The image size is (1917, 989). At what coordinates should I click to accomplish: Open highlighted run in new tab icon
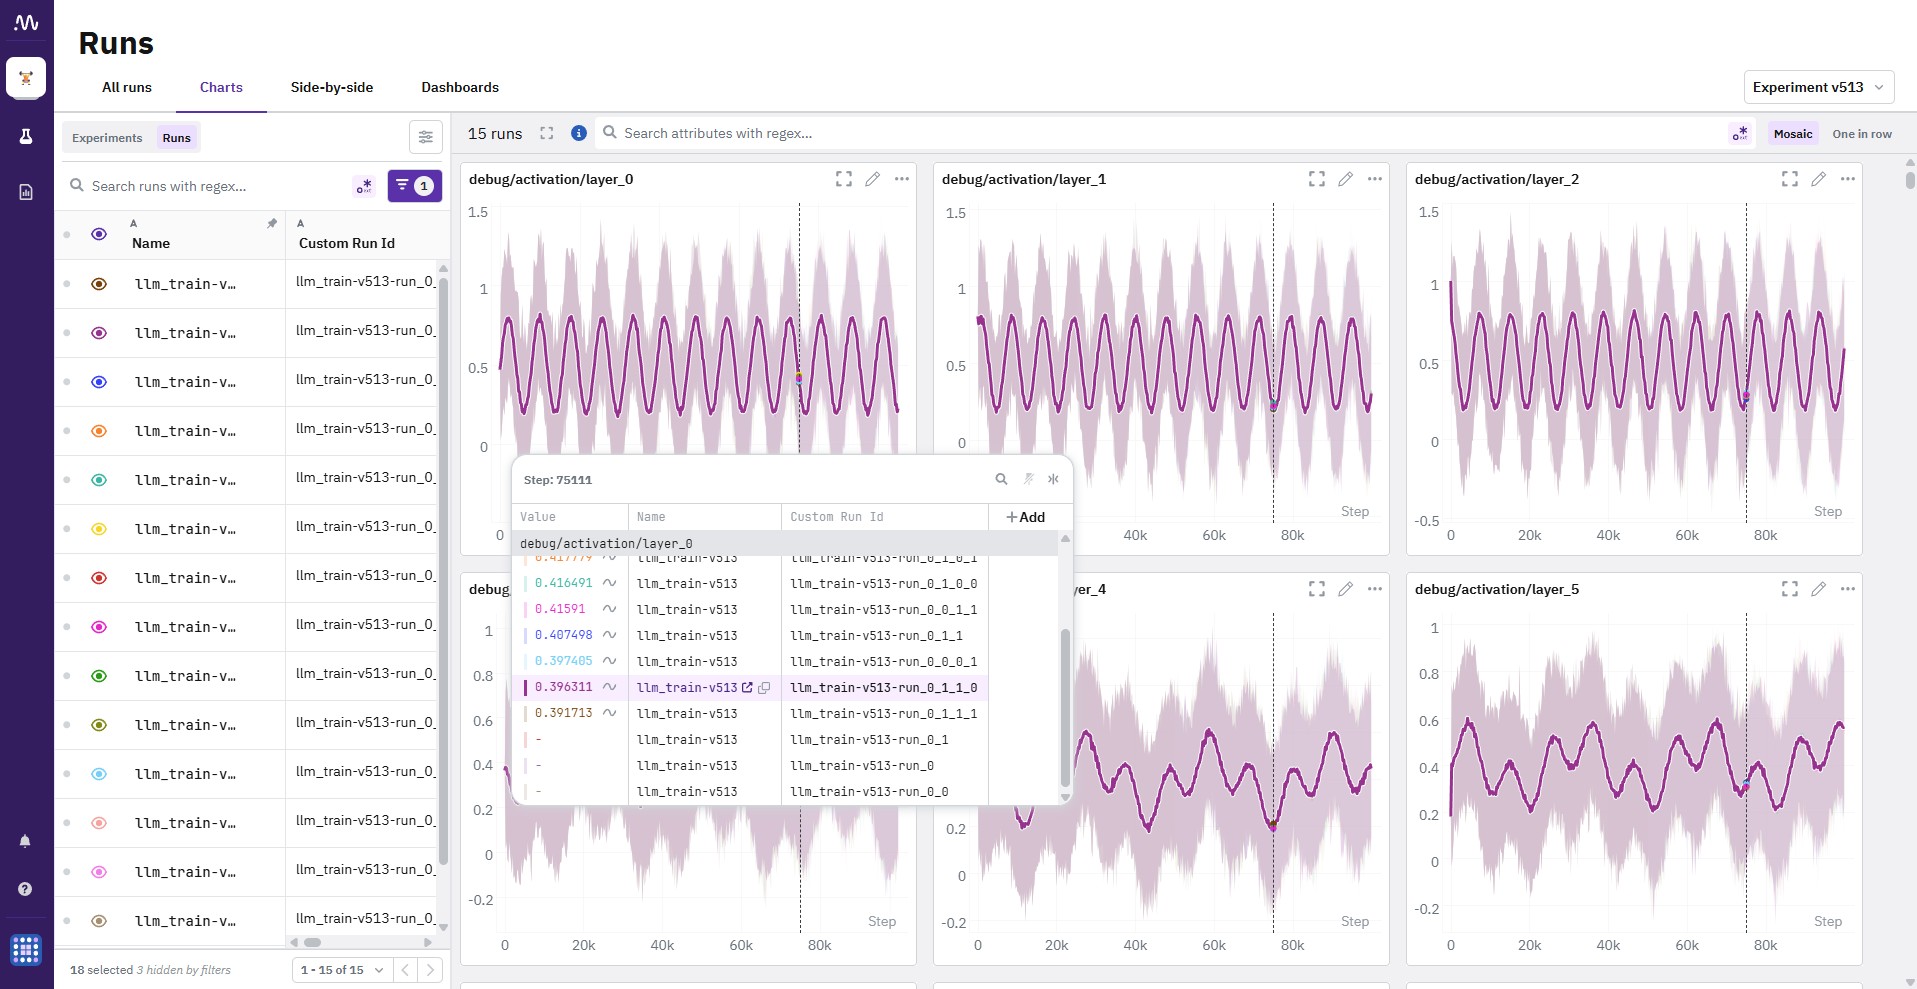(x=747, y=687)
